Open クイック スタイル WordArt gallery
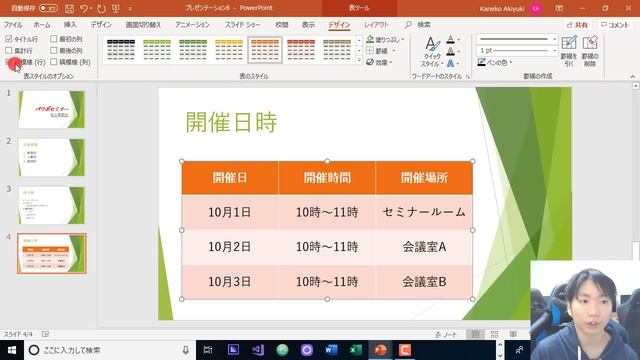The width and height of the screenshot is (640, 360). [432, 52]
